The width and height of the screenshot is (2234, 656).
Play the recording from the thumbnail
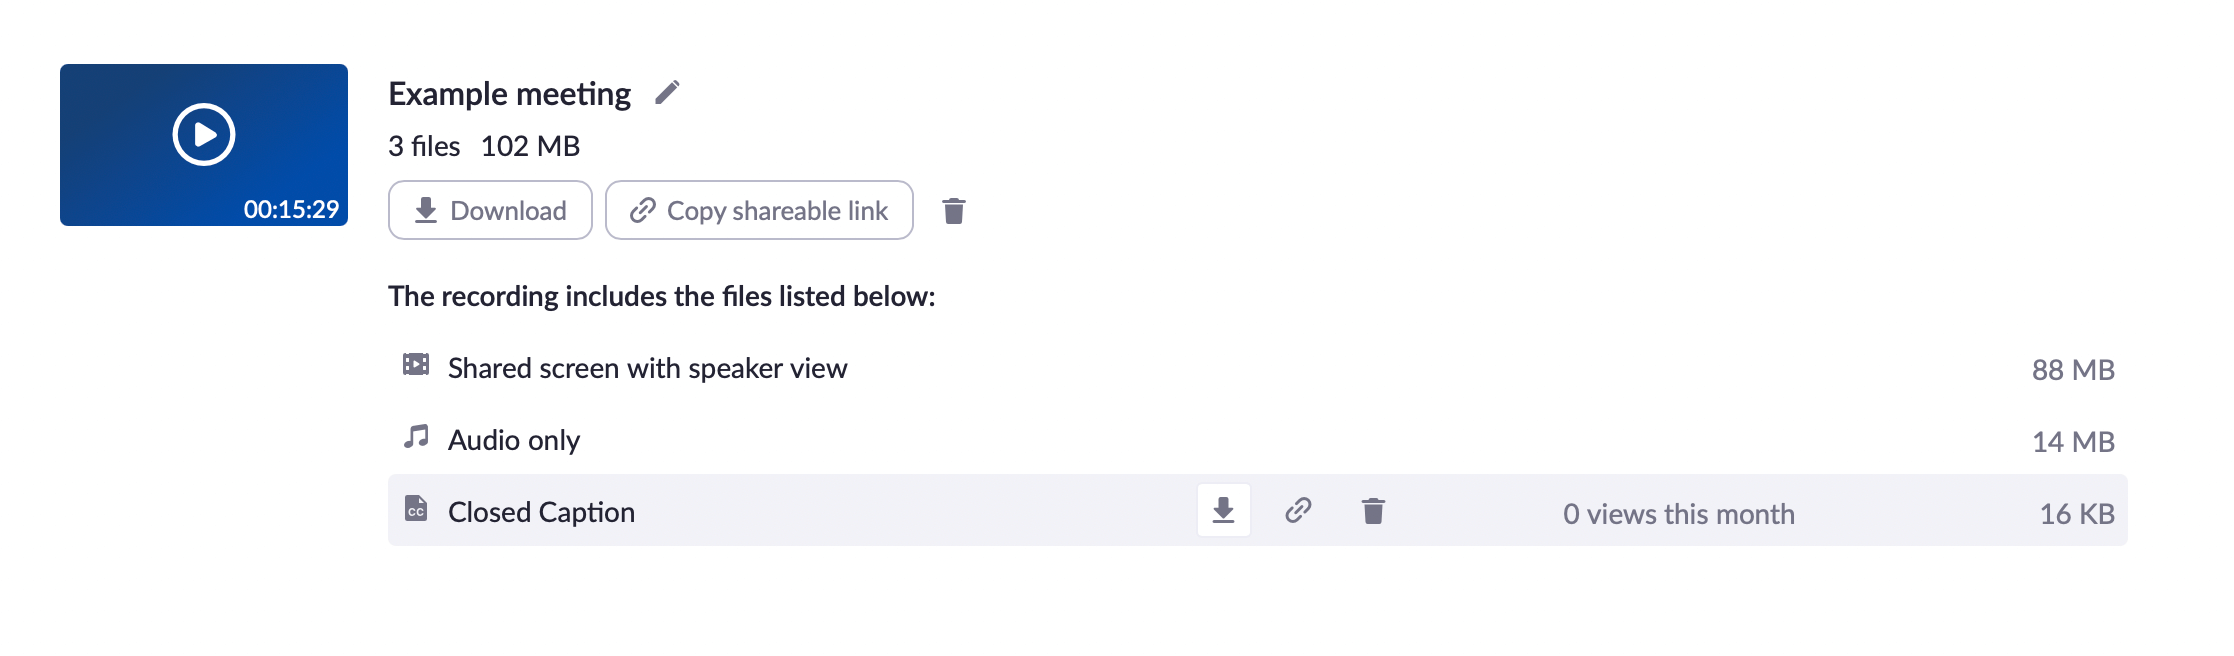point(205,133)
